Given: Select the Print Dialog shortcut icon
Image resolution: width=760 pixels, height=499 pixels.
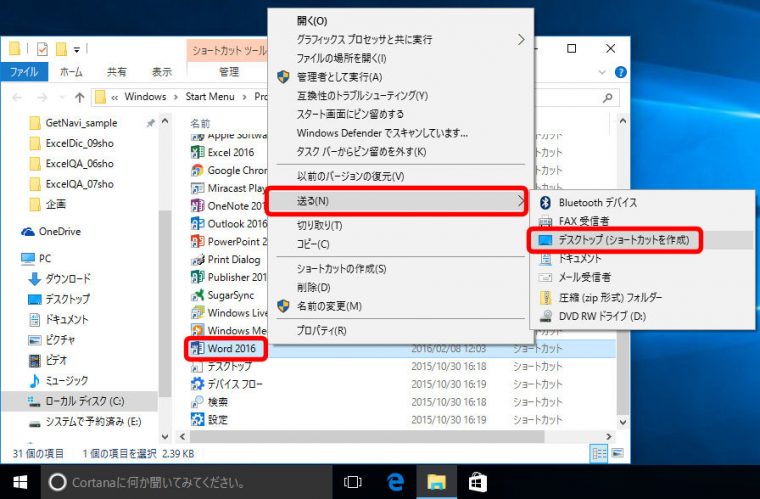Looking at the screenshot, I should pos(197,260).
